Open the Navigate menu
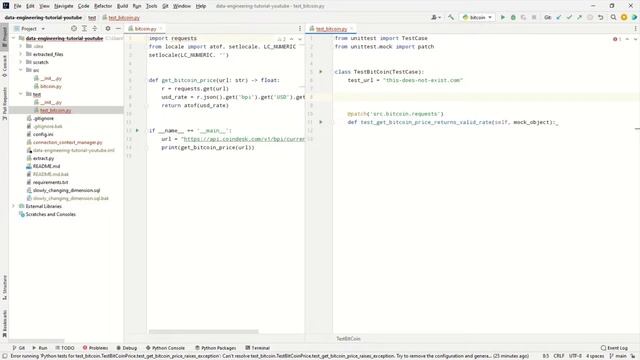Image resolution: width=640 pixels, height=360 pixels. (x=64, y=6)
